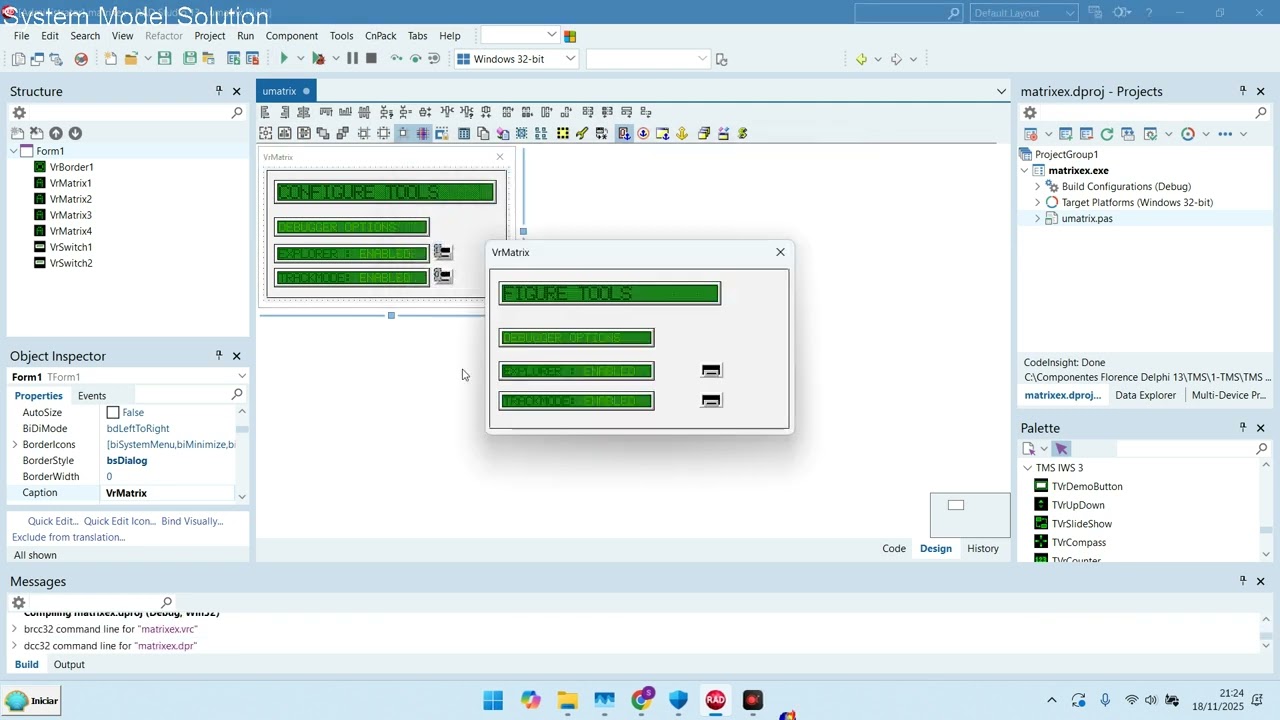Move up in Structure with up arrow

click(56, 133)
